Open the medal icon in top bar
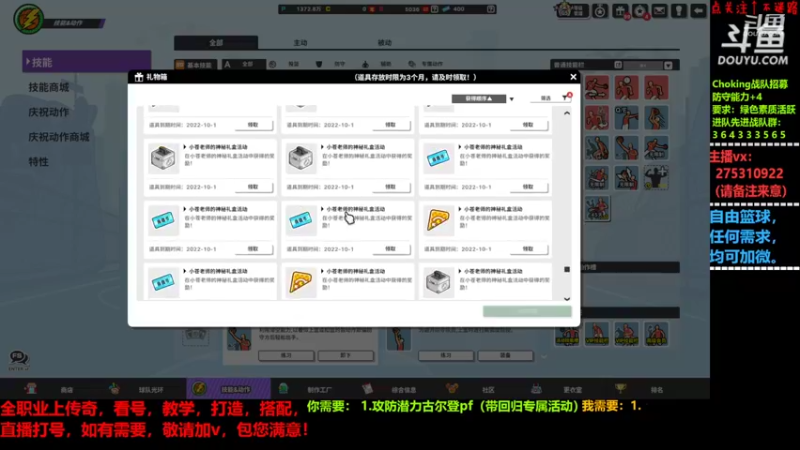 point(600,11)
